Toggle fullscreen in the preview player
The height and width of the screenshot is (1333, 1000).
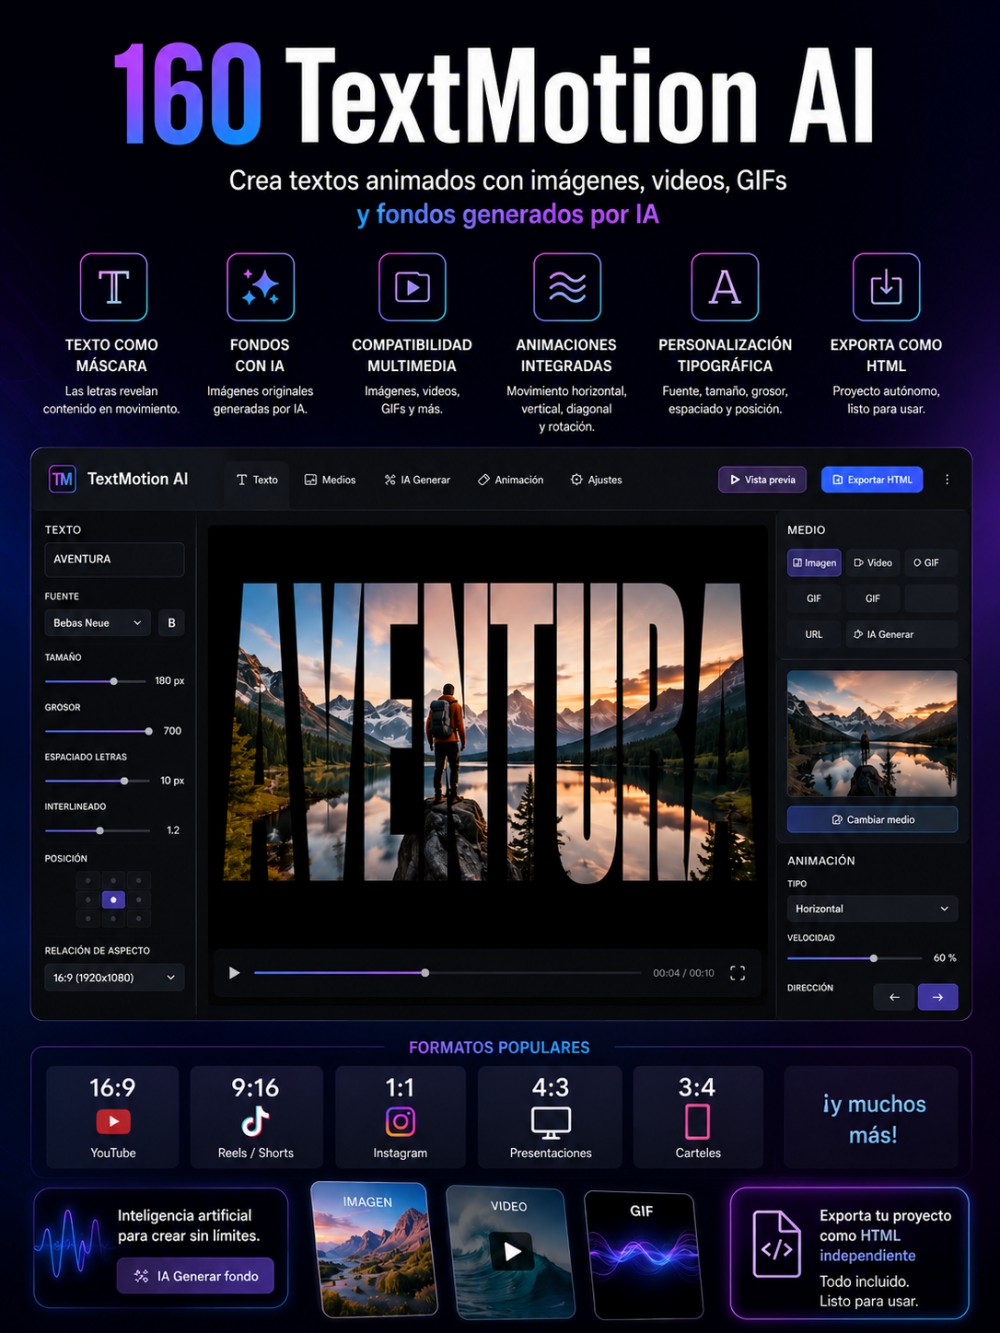[x=737, y=973]
